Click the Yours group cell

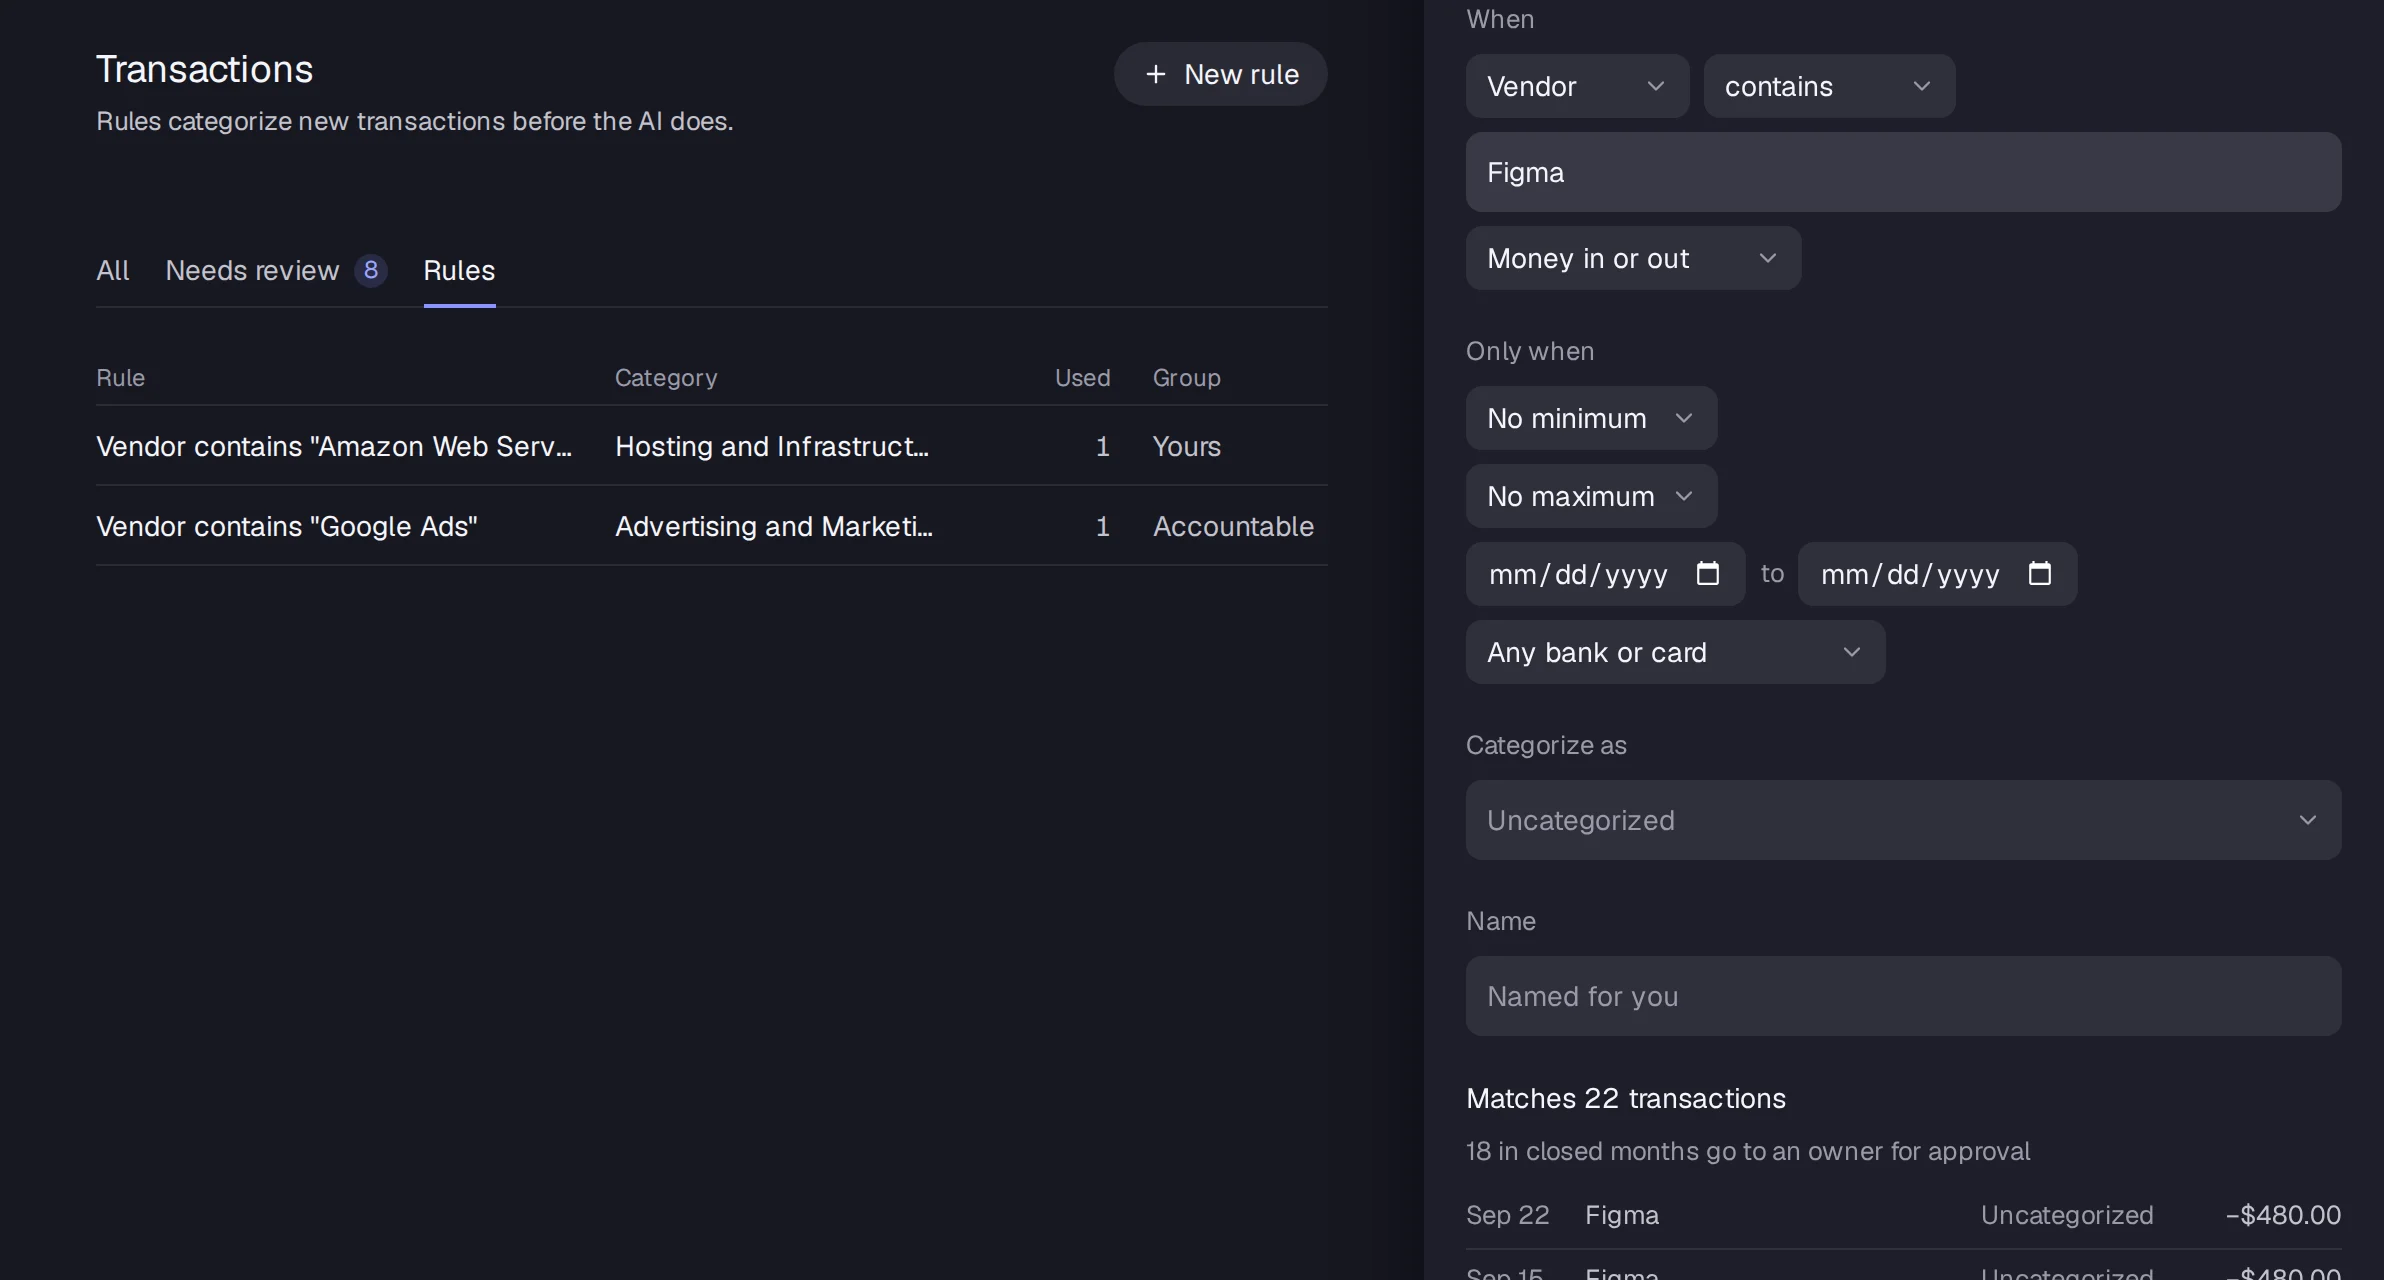tap(1186, 446)
